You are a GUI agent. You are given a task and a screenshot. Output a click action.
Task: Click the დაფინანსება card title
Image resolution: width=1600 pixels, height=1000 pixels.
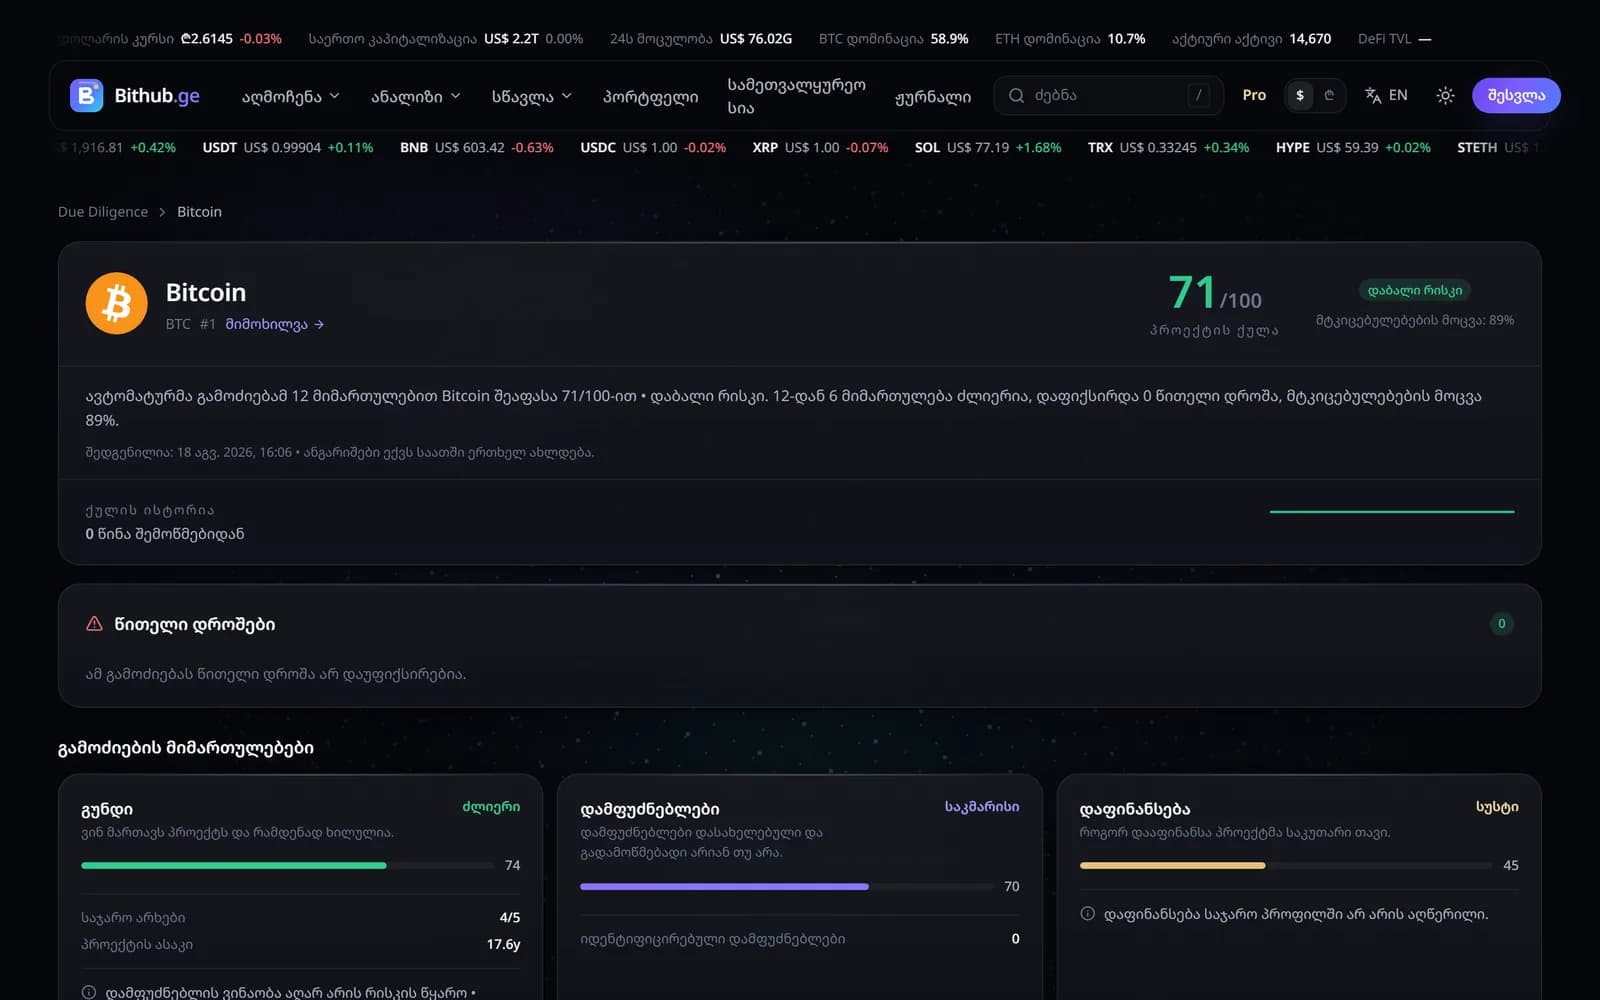[x=1135, y=809]
